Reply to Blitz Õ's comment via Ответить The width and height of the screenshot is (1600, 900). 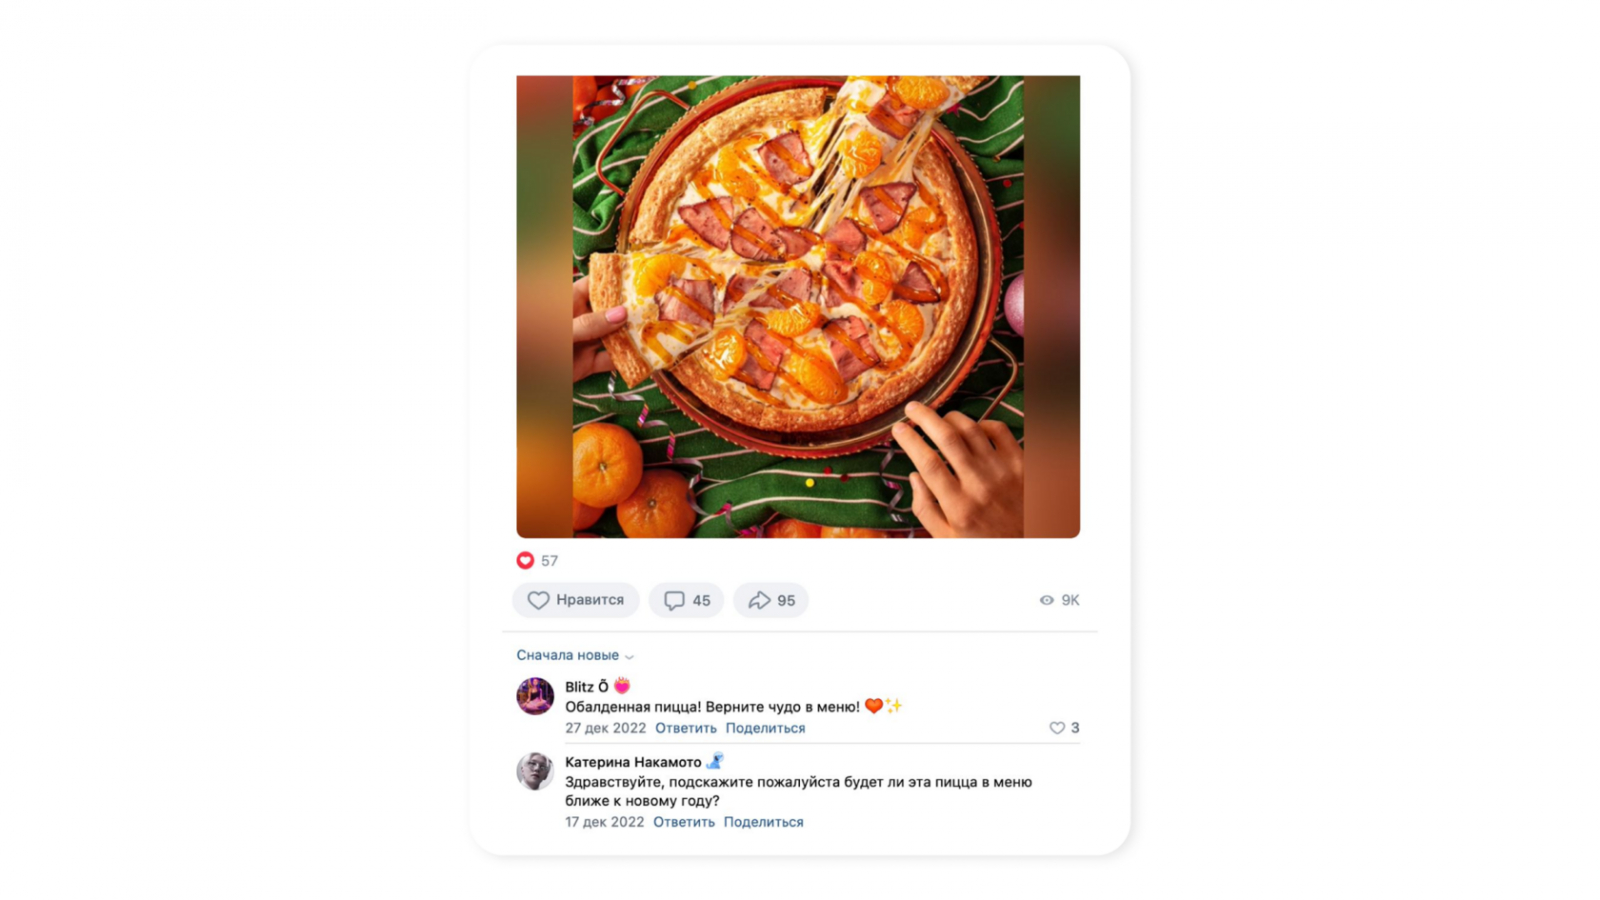coord(686,728)
